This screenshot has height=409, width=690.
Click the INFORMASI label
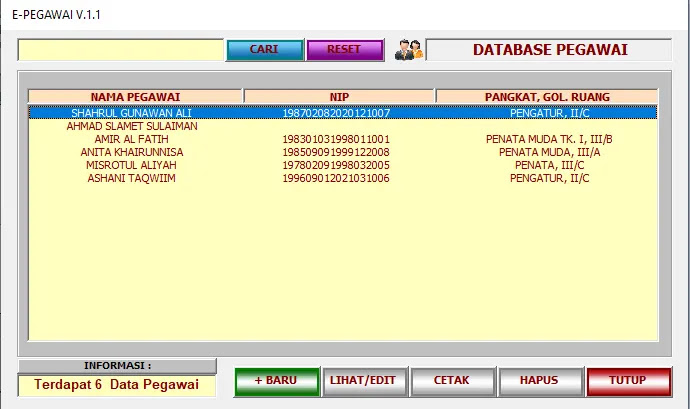coord(117,365)
